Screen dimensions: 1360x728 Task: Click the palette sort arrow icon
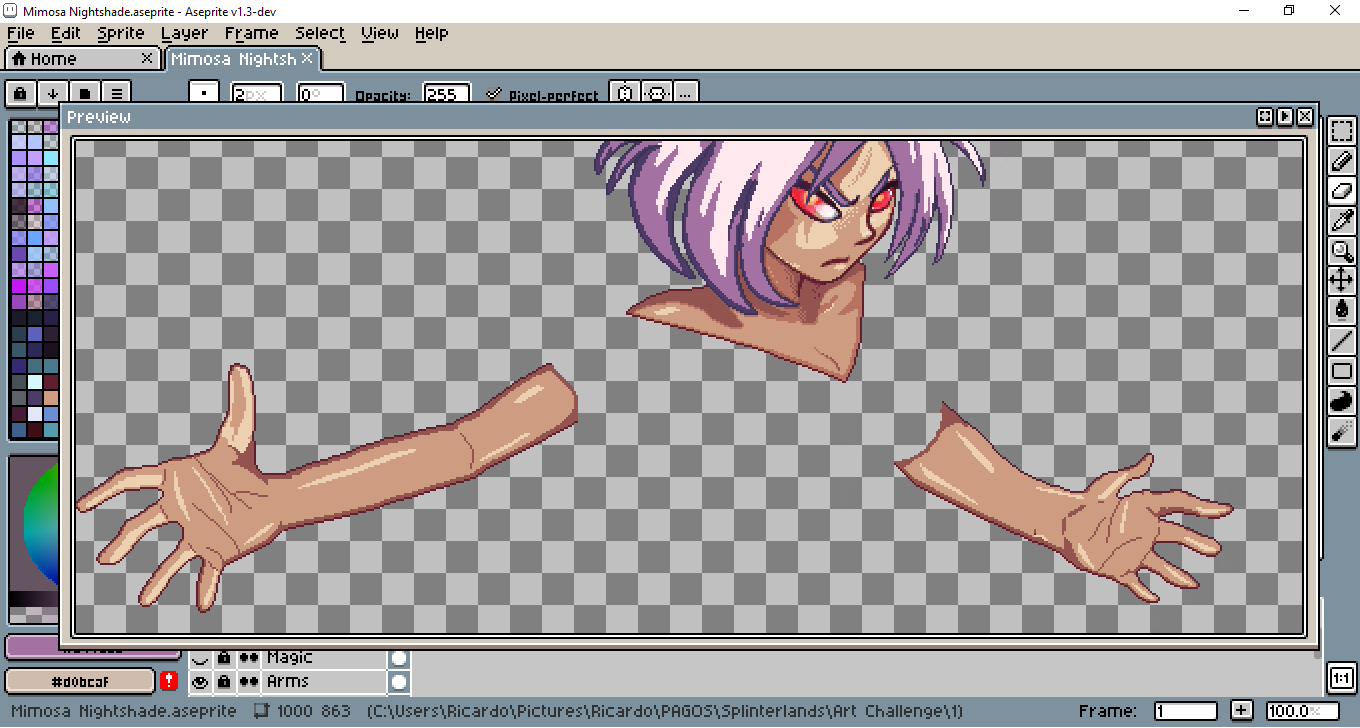pos(53,94)
